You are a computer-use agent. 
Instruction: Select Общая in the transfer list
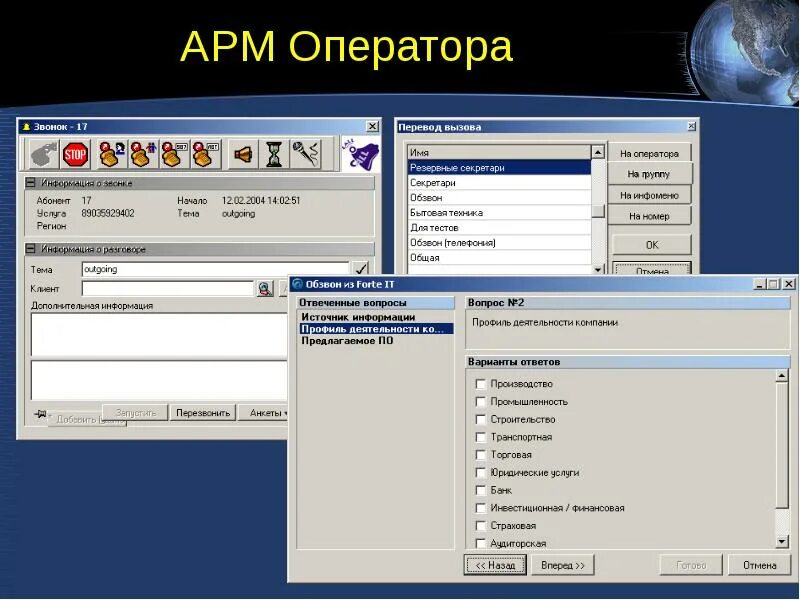pos(499,258)
